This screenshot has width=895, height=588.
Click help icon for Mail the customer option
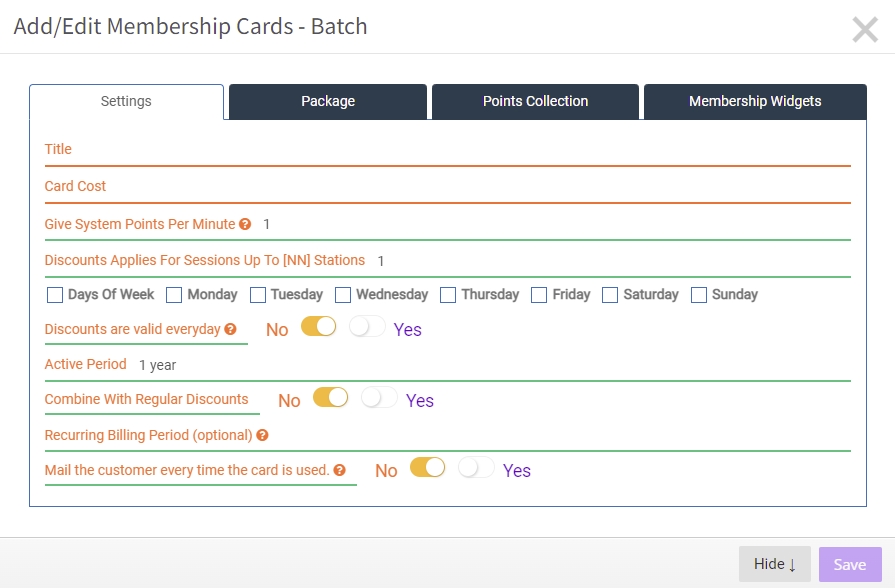(340, 470)
